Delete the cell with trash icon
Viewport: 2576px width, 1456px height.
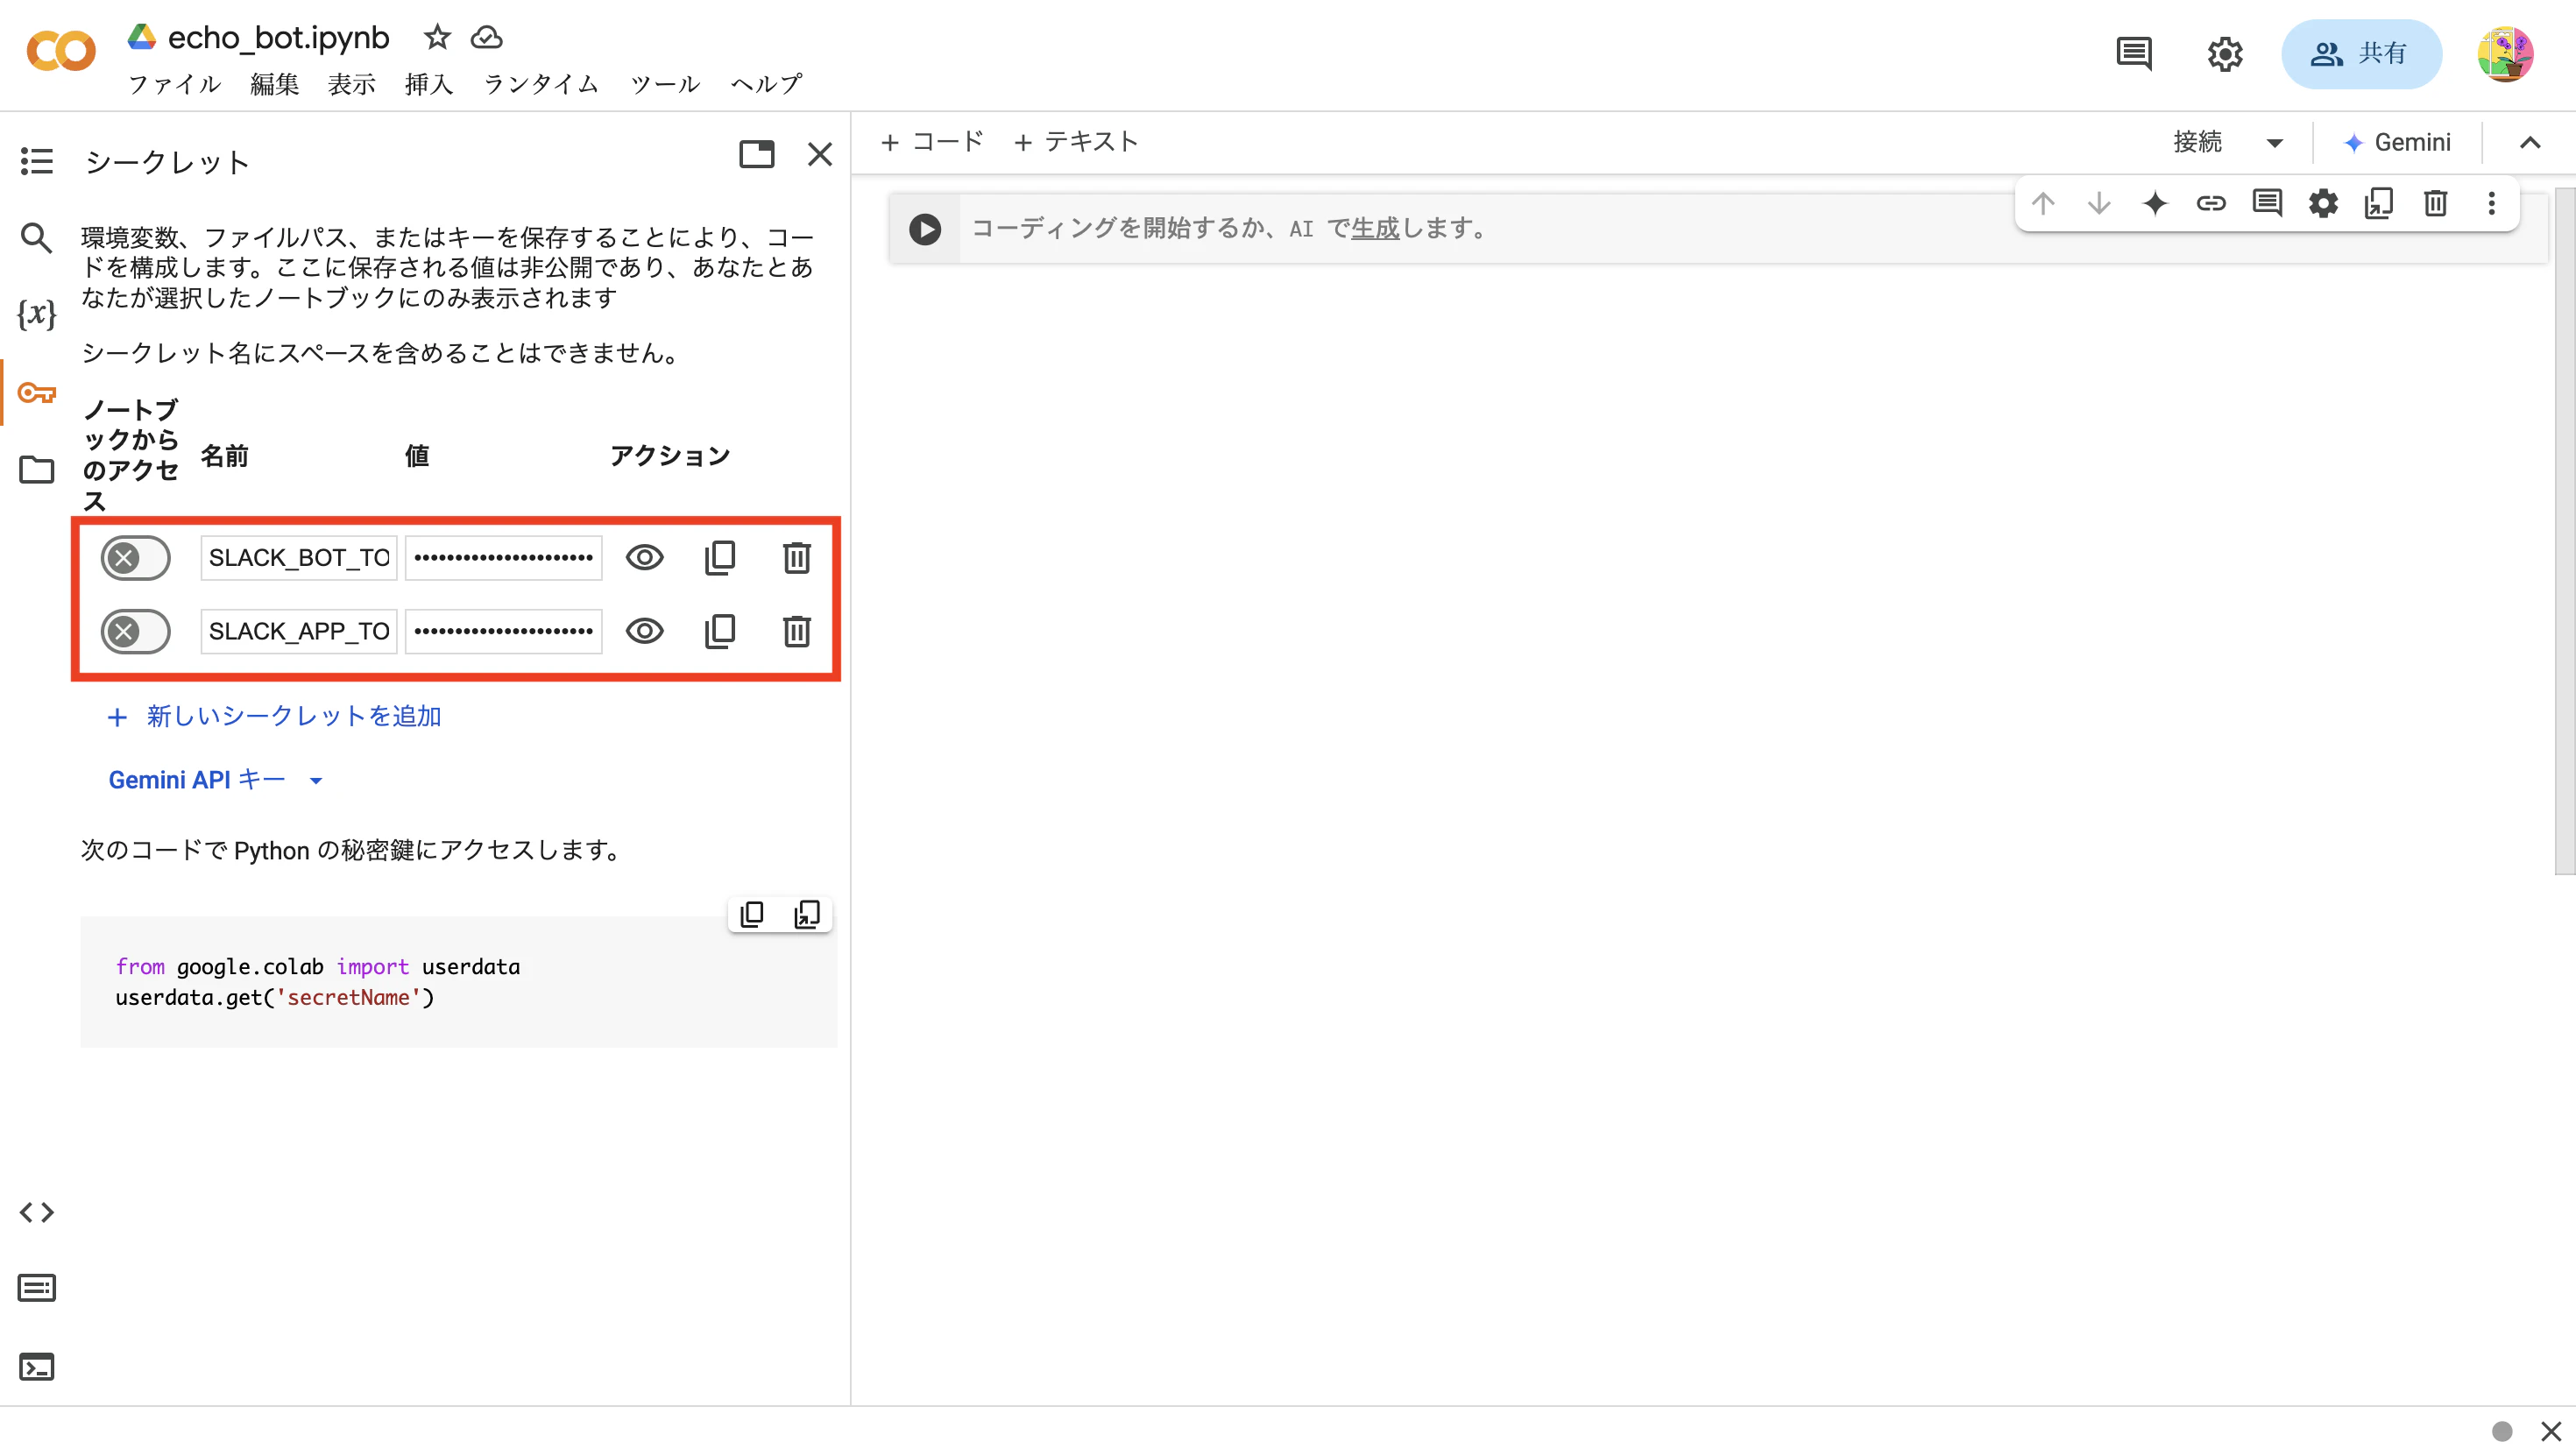coord(2436,204)
